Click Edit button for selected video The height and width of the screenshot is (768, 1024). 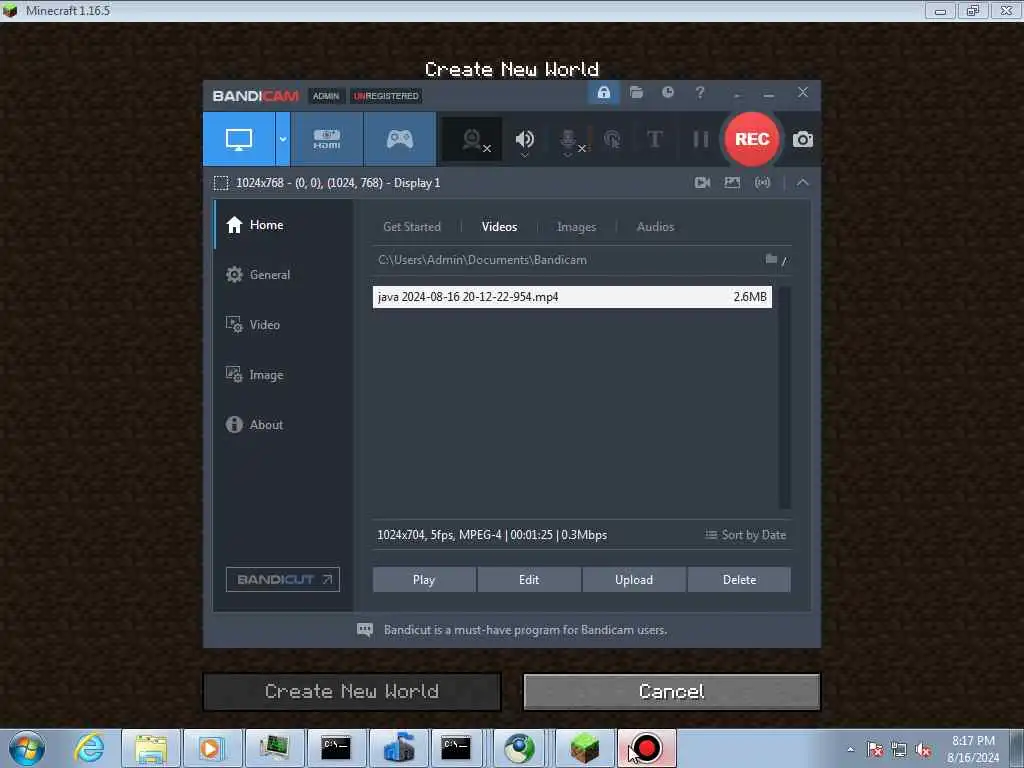click(x=529, y=580)
